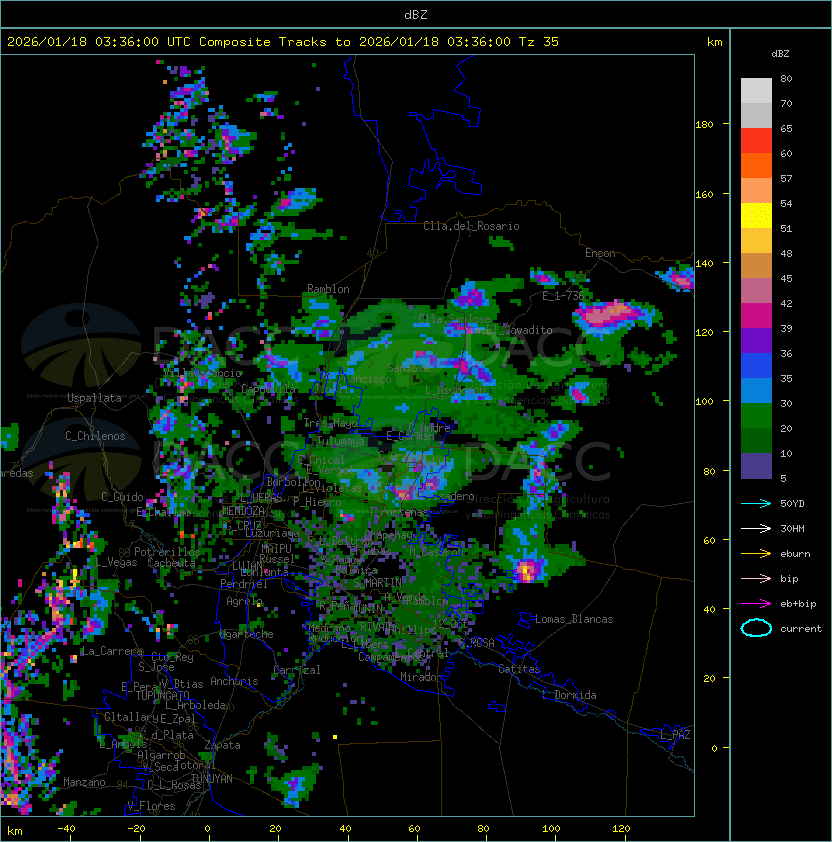
Task: Click the 'Zapata' map label
Action: pos(222,745)
